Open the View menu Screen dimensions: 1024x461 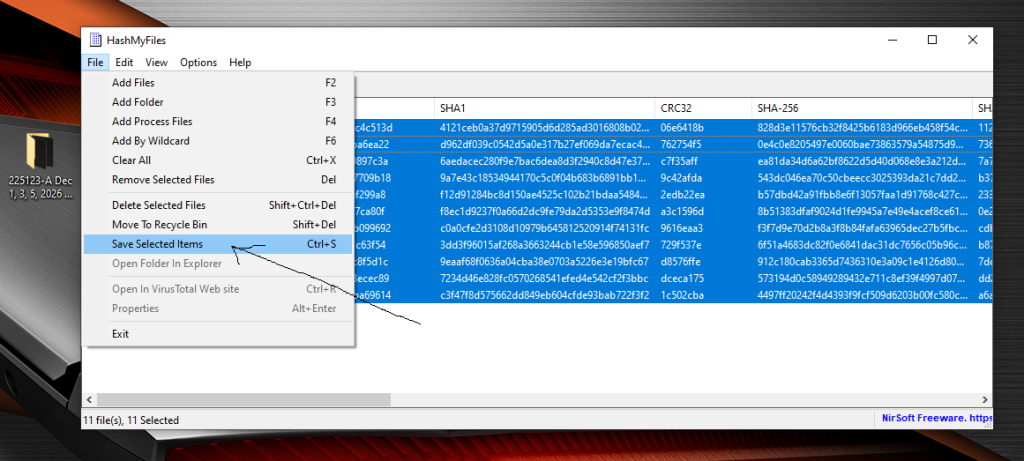pos(157,63)
